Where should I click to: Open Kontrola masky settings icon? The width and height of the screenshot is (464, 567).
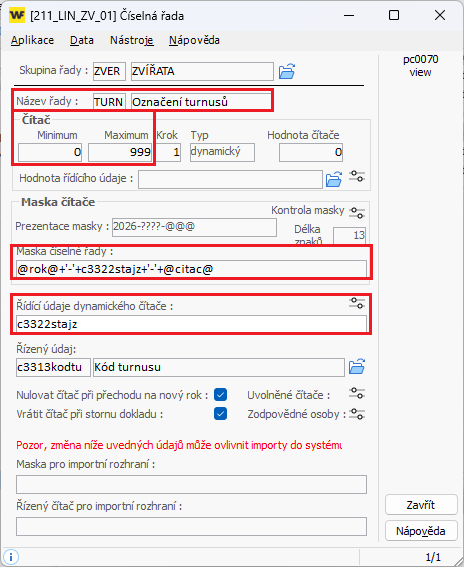pyautogui.click(x=357, y=213)
